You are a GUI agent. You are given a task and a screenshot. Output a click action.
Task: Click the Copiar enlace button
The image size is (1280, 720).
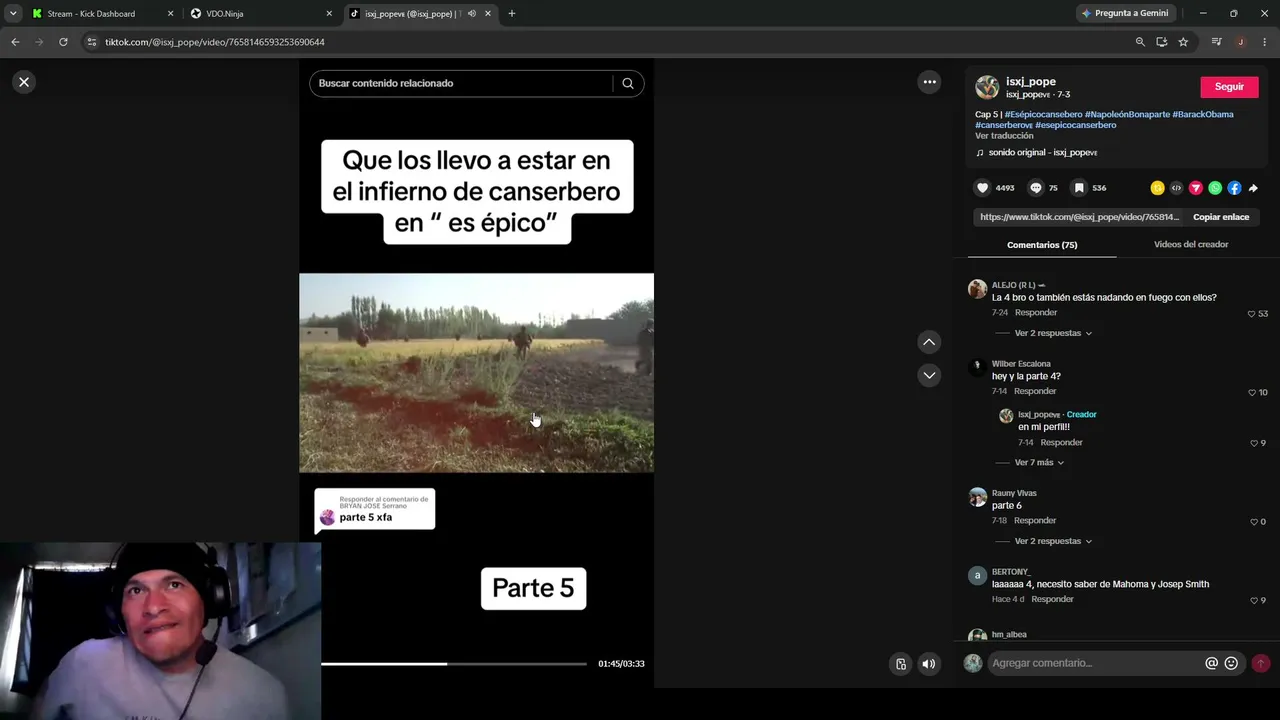point(1221,217)
